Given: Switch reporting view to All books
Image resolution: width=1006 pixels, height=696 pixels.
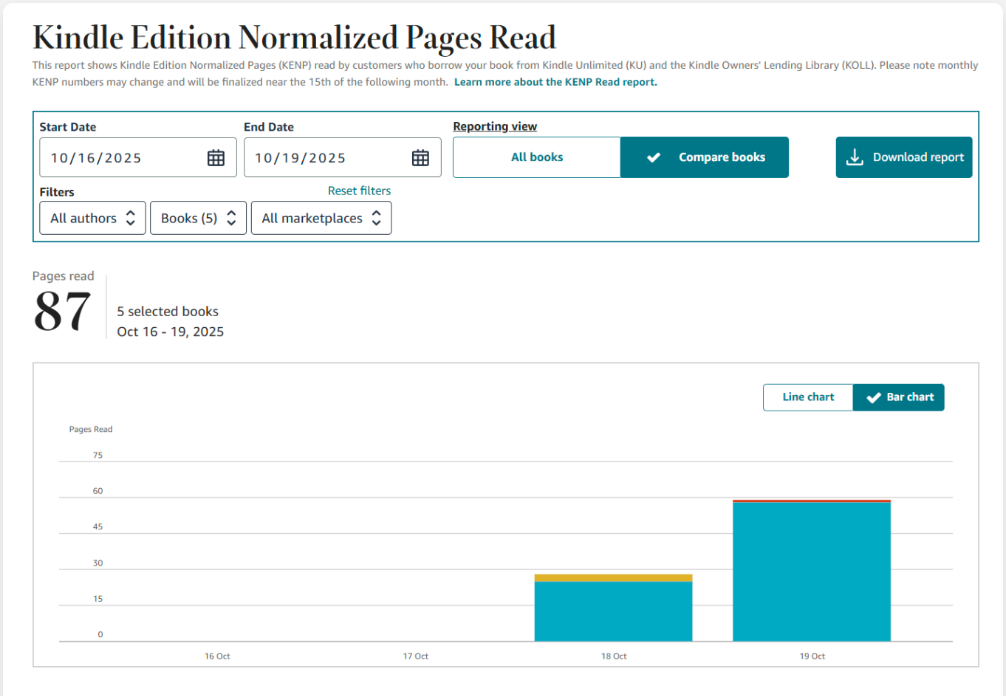Looking at the screenshot, I should click(x=537, y=158).
